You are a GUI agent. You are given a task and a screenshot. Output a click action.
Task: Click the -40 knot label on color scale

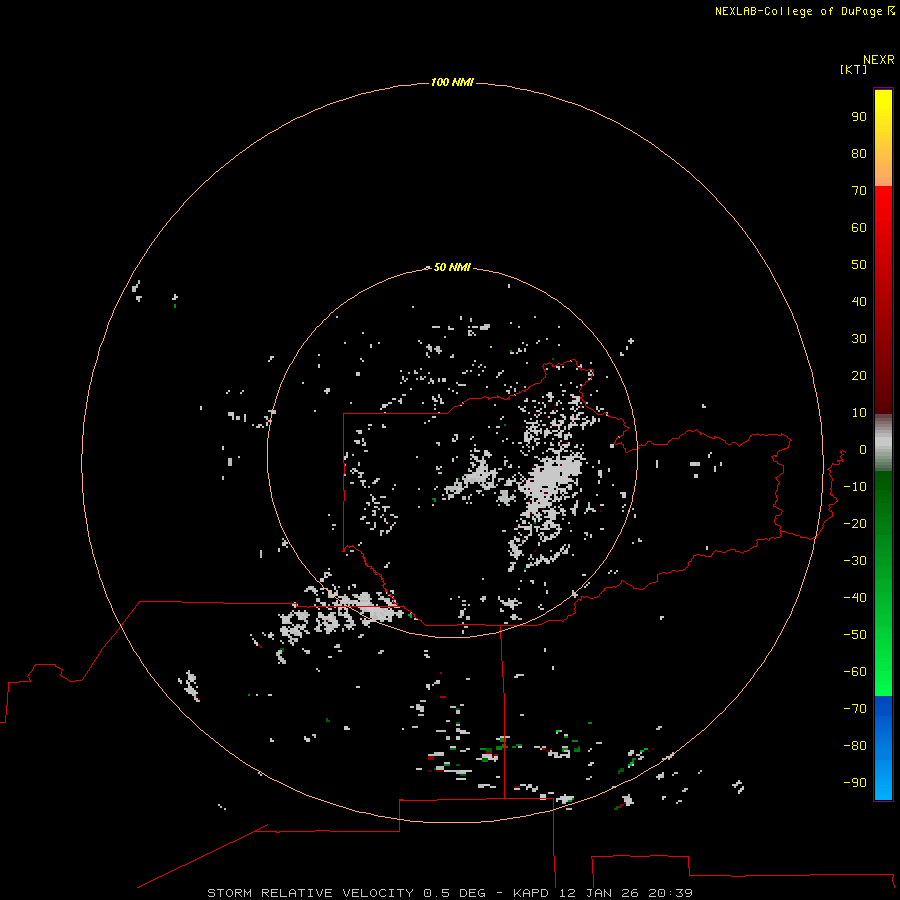[855, 598]
